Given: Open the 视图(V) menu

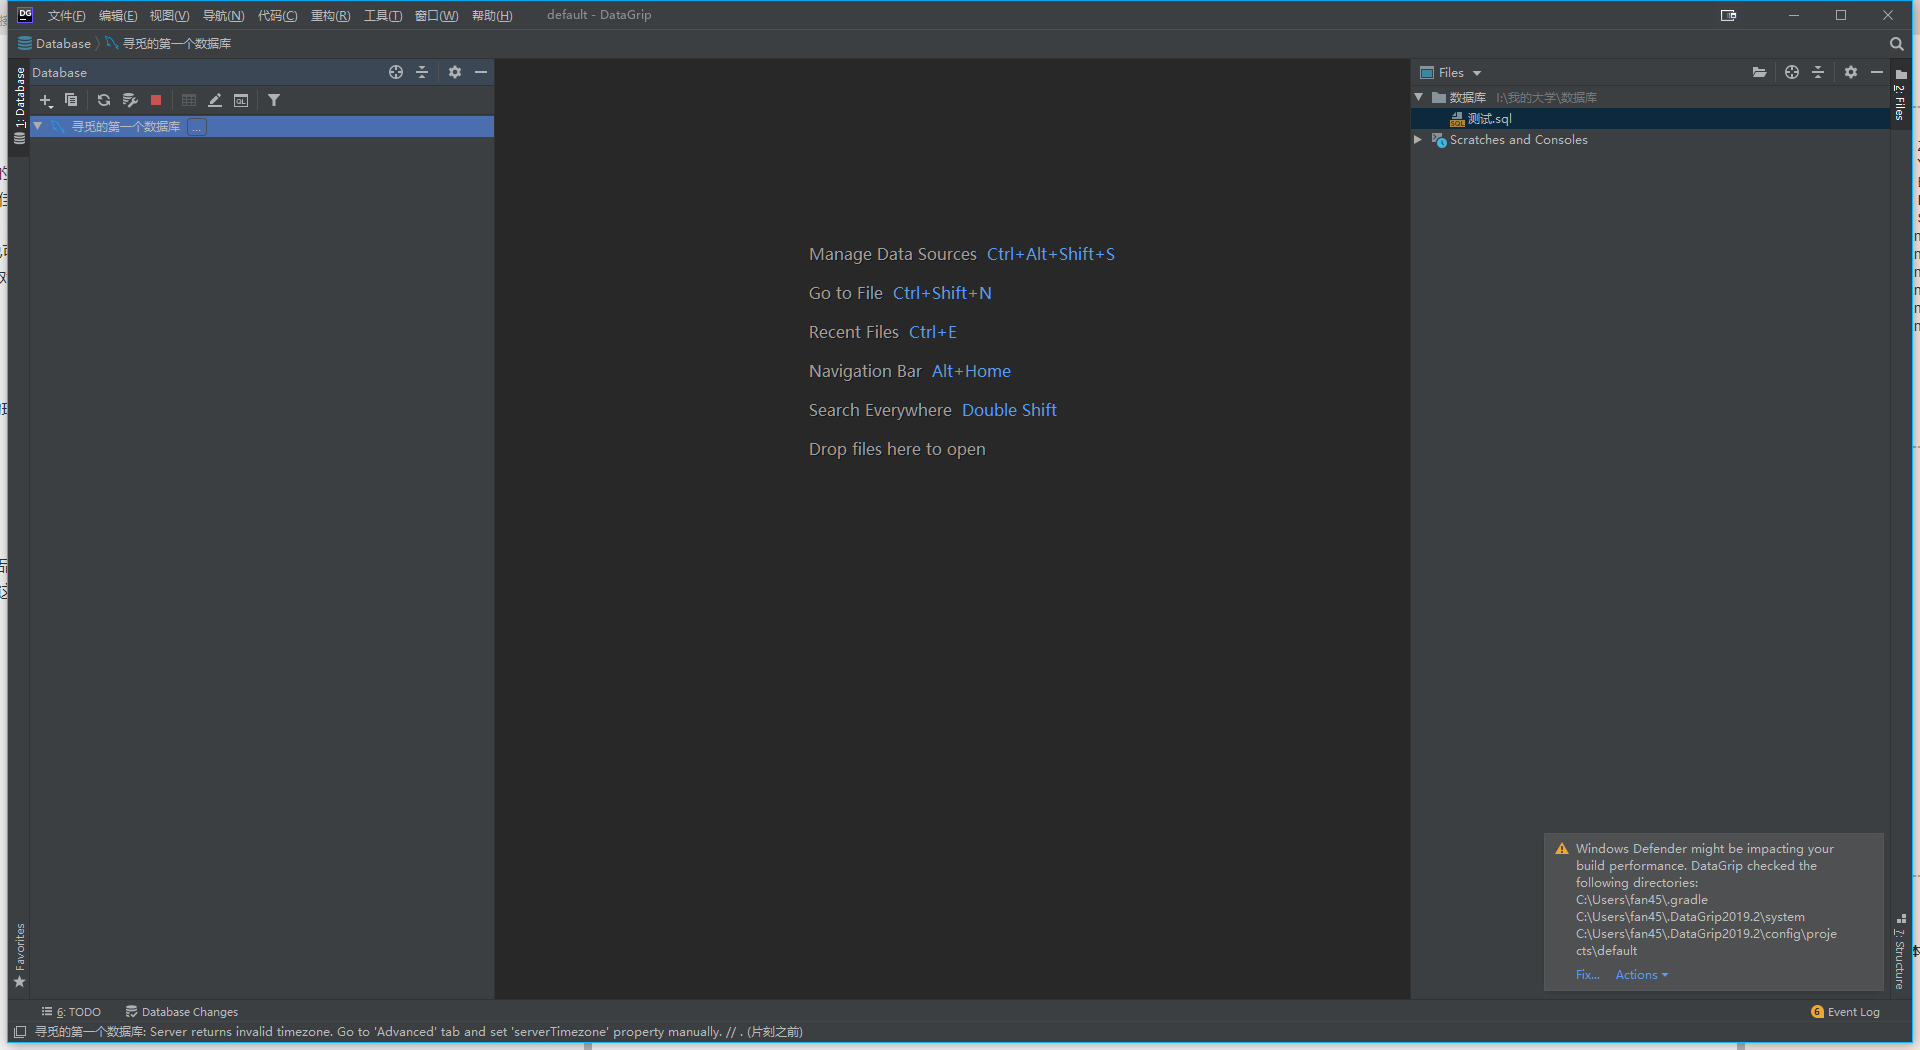Looking at the screenshot, I should click(x=169, y=15).
